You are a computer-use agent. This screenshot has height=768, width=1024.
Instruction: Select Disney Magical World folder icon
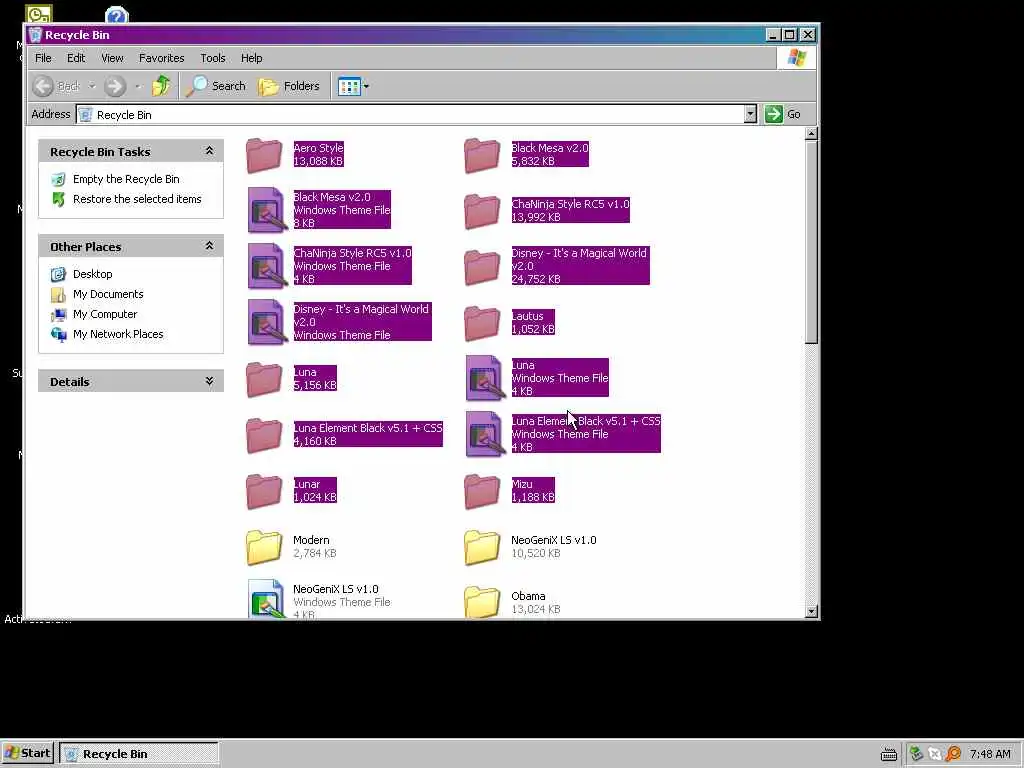coord(482,266)
